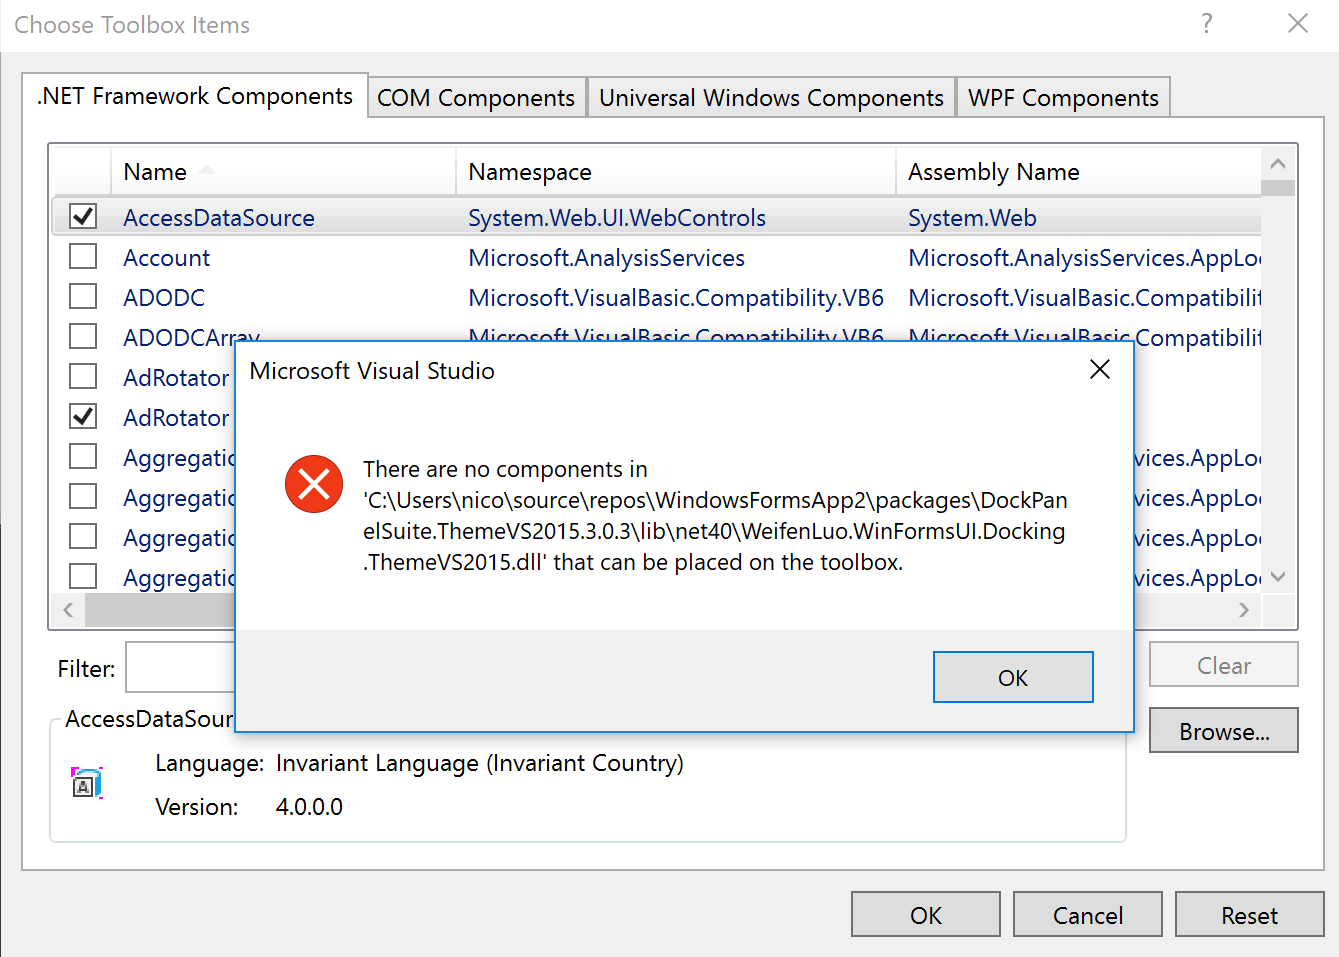
Task: Uncheck the checked AdRotator checkbox
Action: [83, 416]
